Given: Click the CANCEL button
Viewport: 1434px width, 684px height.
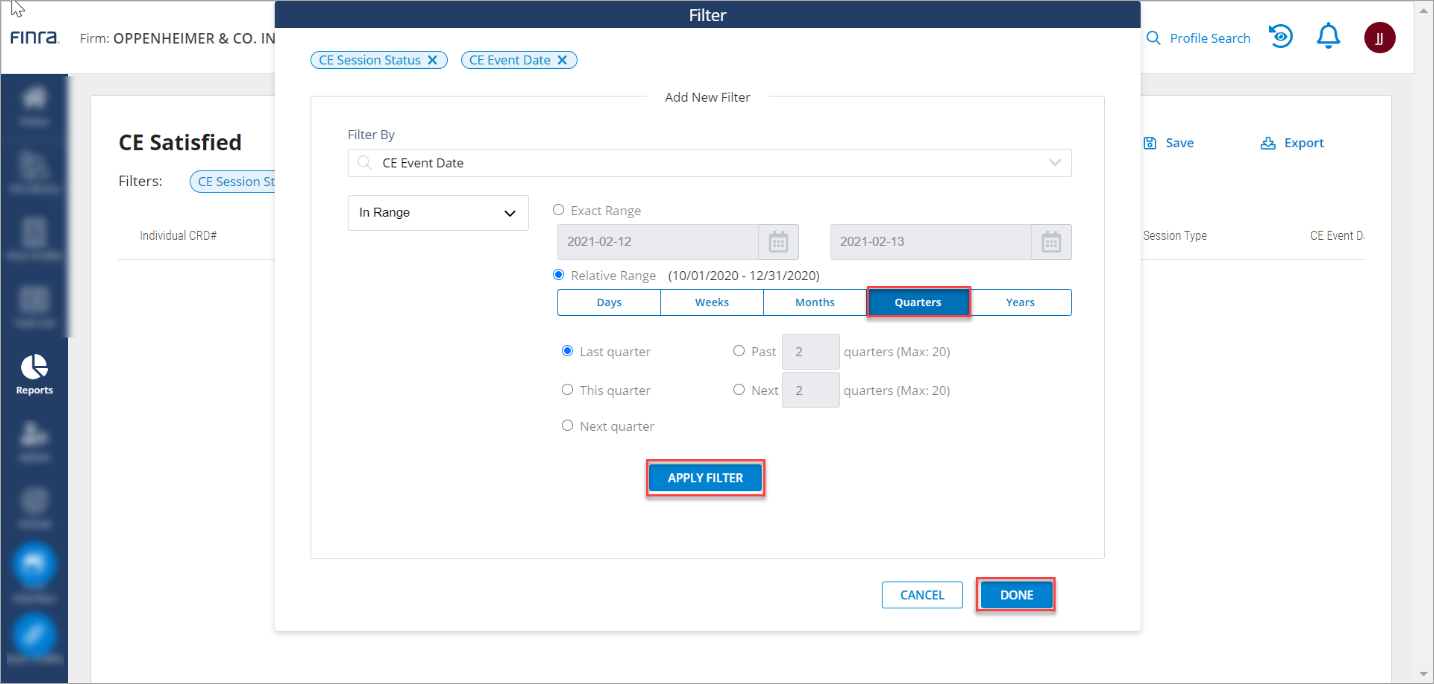Looking at the screenshot, I should click(922, 595).
